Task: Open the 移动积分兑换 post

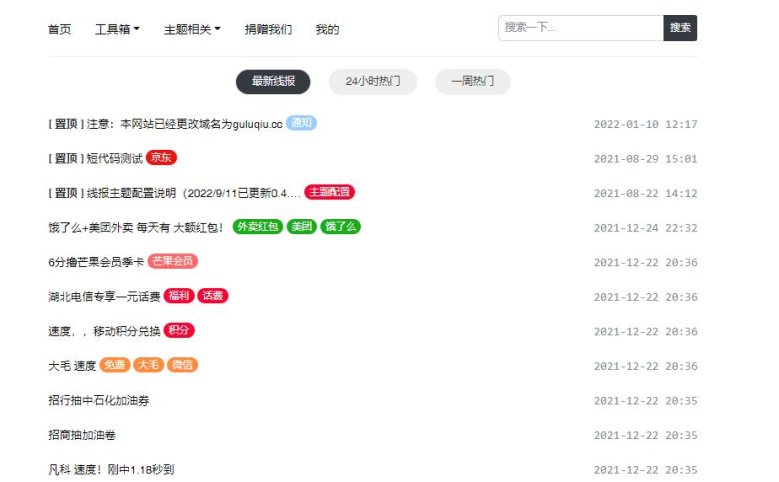Action: tap(104, 331)
